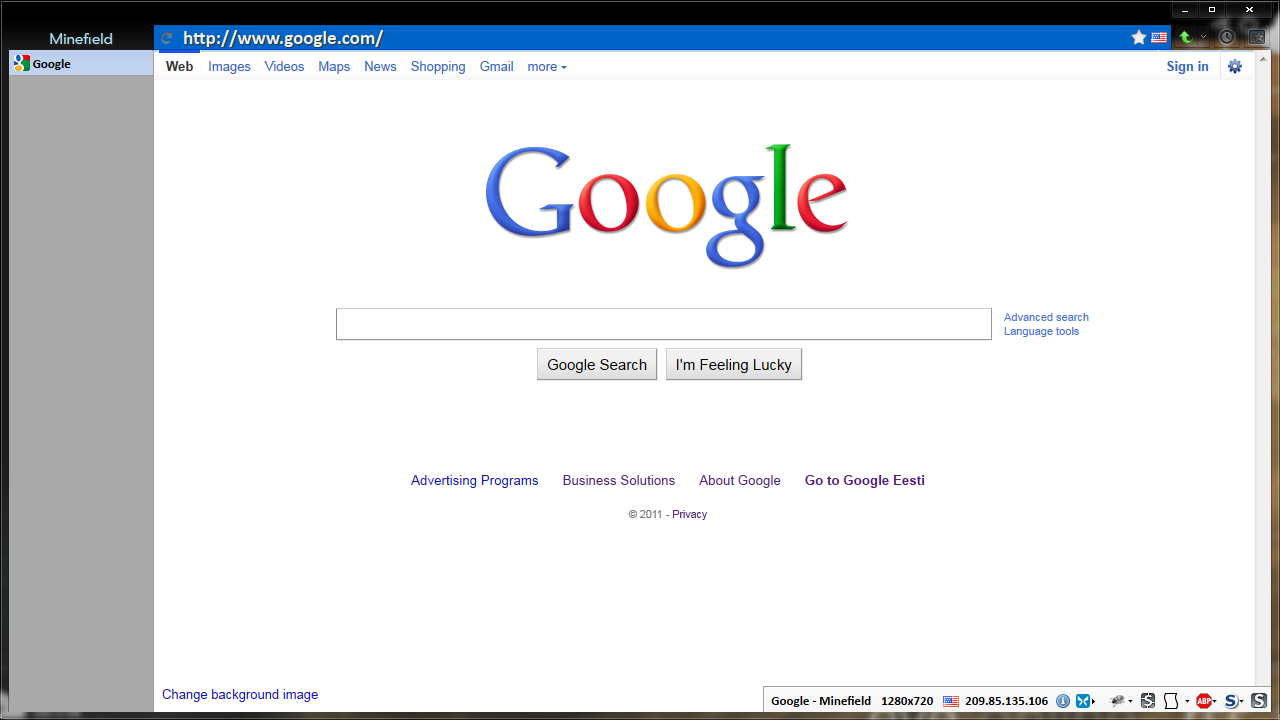1280x720 pixels.
Task: Open the Privacy link
Action: 689,514
